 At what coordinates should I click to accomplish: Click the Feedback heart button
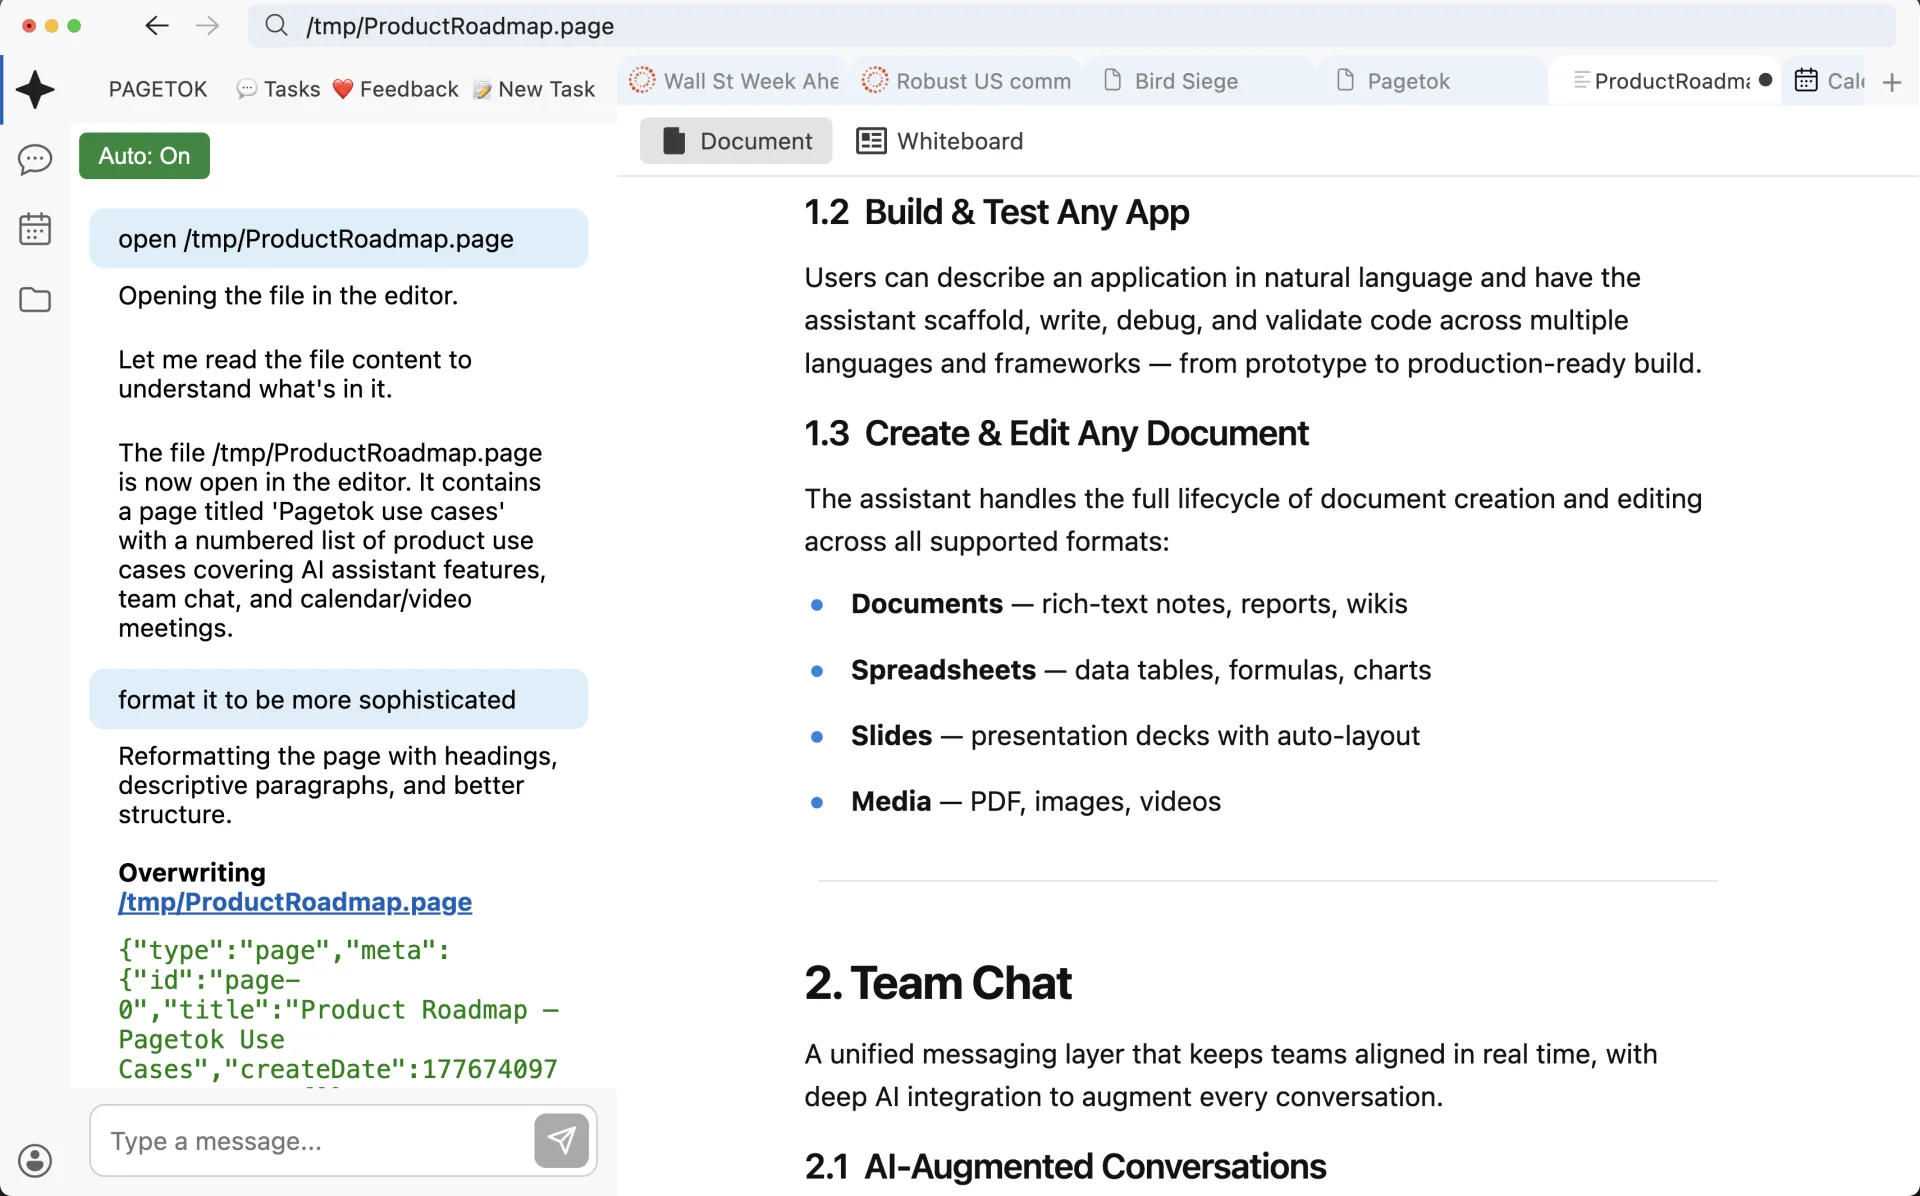click(395, 89)
